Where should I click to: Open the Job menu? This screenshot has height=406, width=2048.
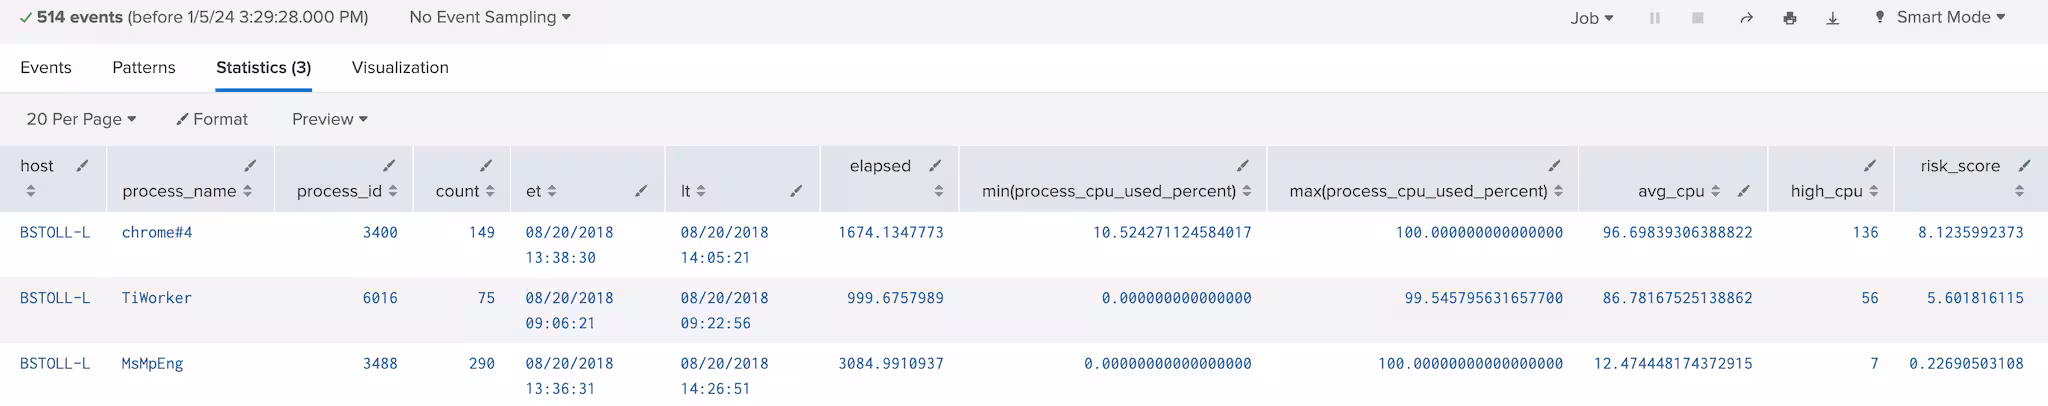click(x=1591, y=18)
